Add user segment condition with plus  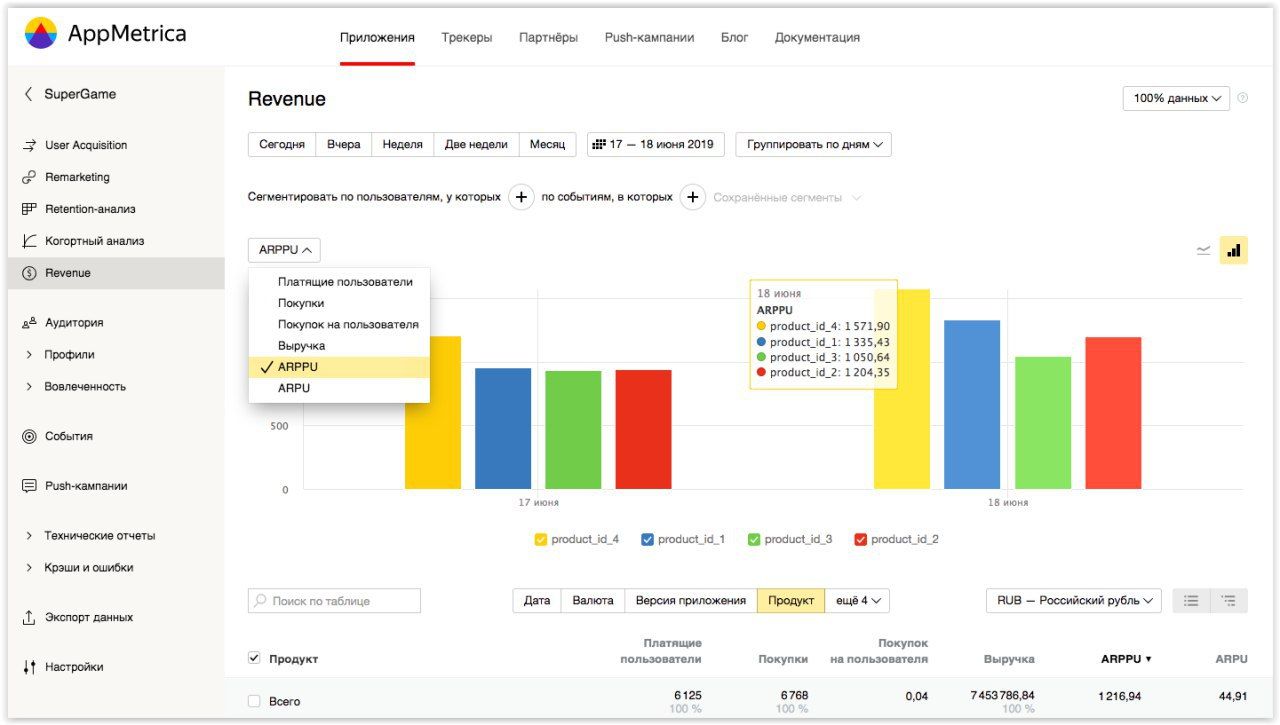point(521,197)
